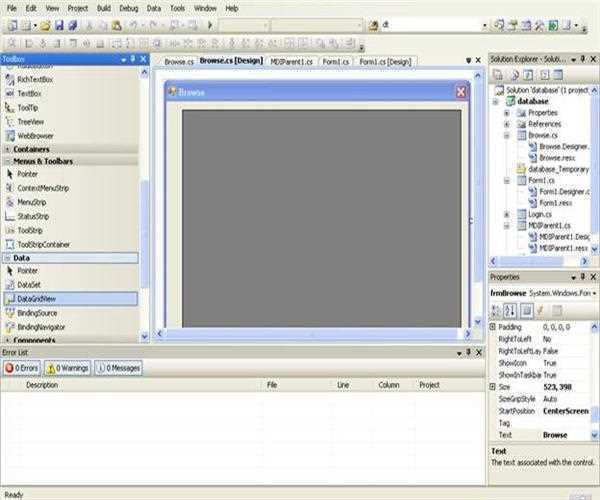Expand the References node in Solution Explorer

507,124
